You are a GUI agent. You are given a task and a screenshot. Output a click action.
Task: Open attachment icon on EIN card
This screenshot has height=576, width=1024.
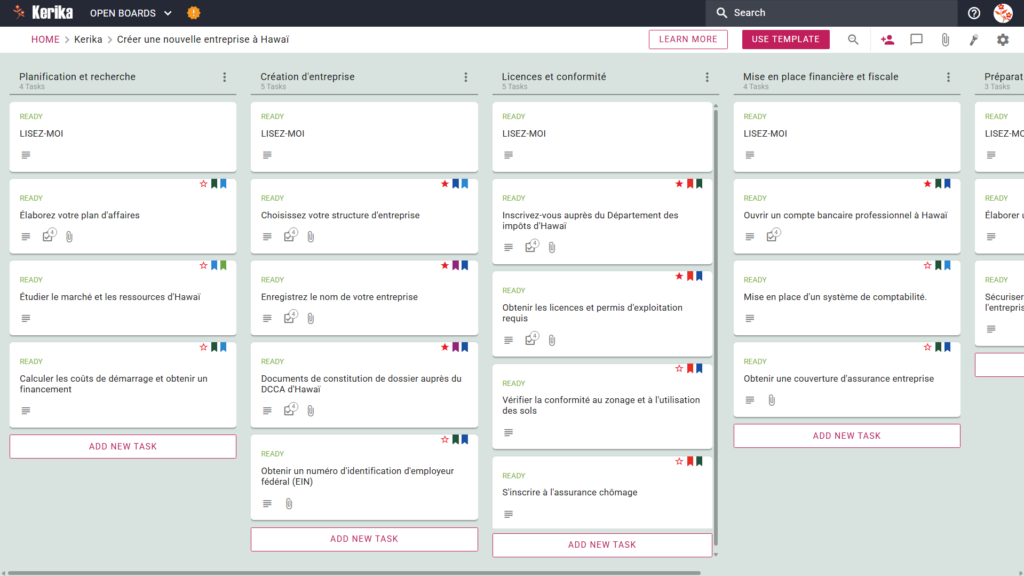point(289,504)
